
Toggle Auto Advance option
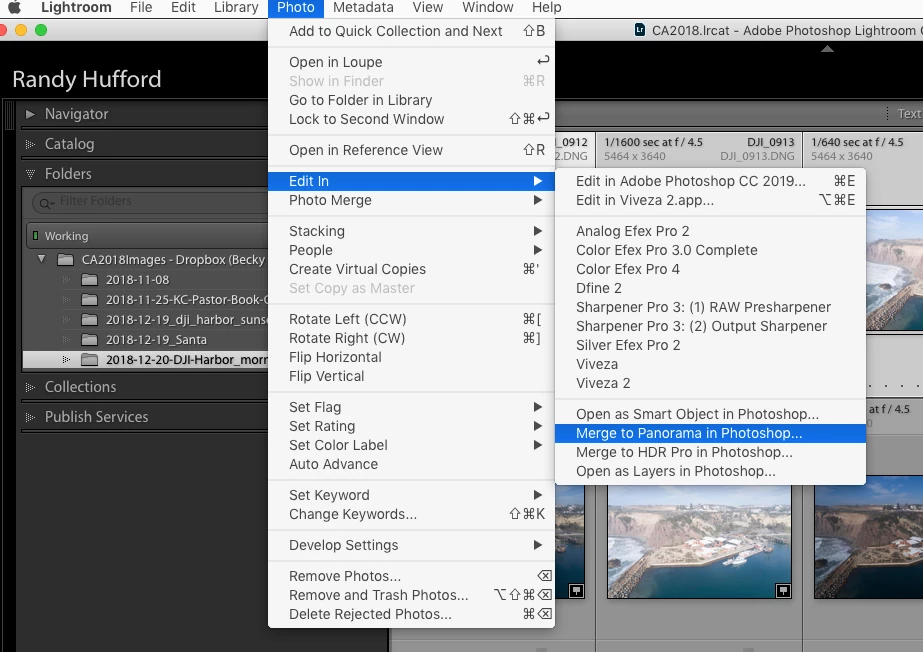coord(411,464)
